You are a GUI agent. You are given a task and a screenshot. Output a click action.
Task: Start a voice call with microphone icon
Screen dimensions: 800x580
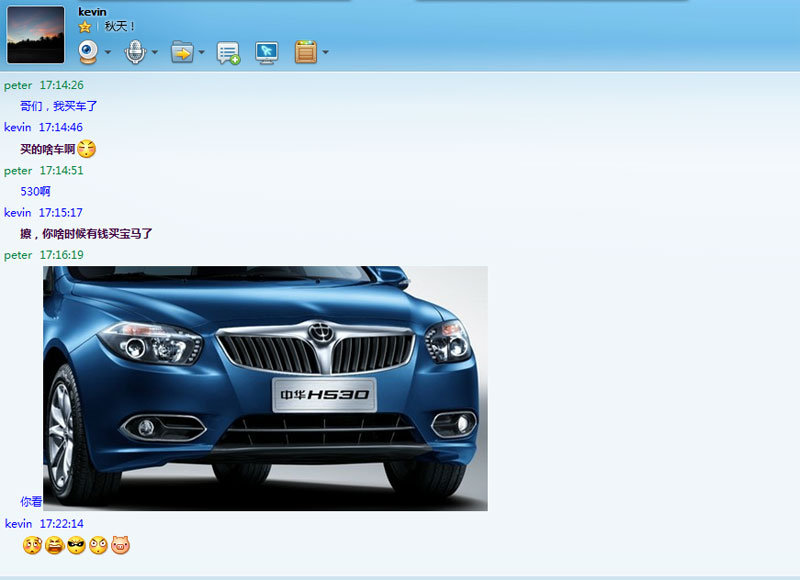tap(135, 52)
